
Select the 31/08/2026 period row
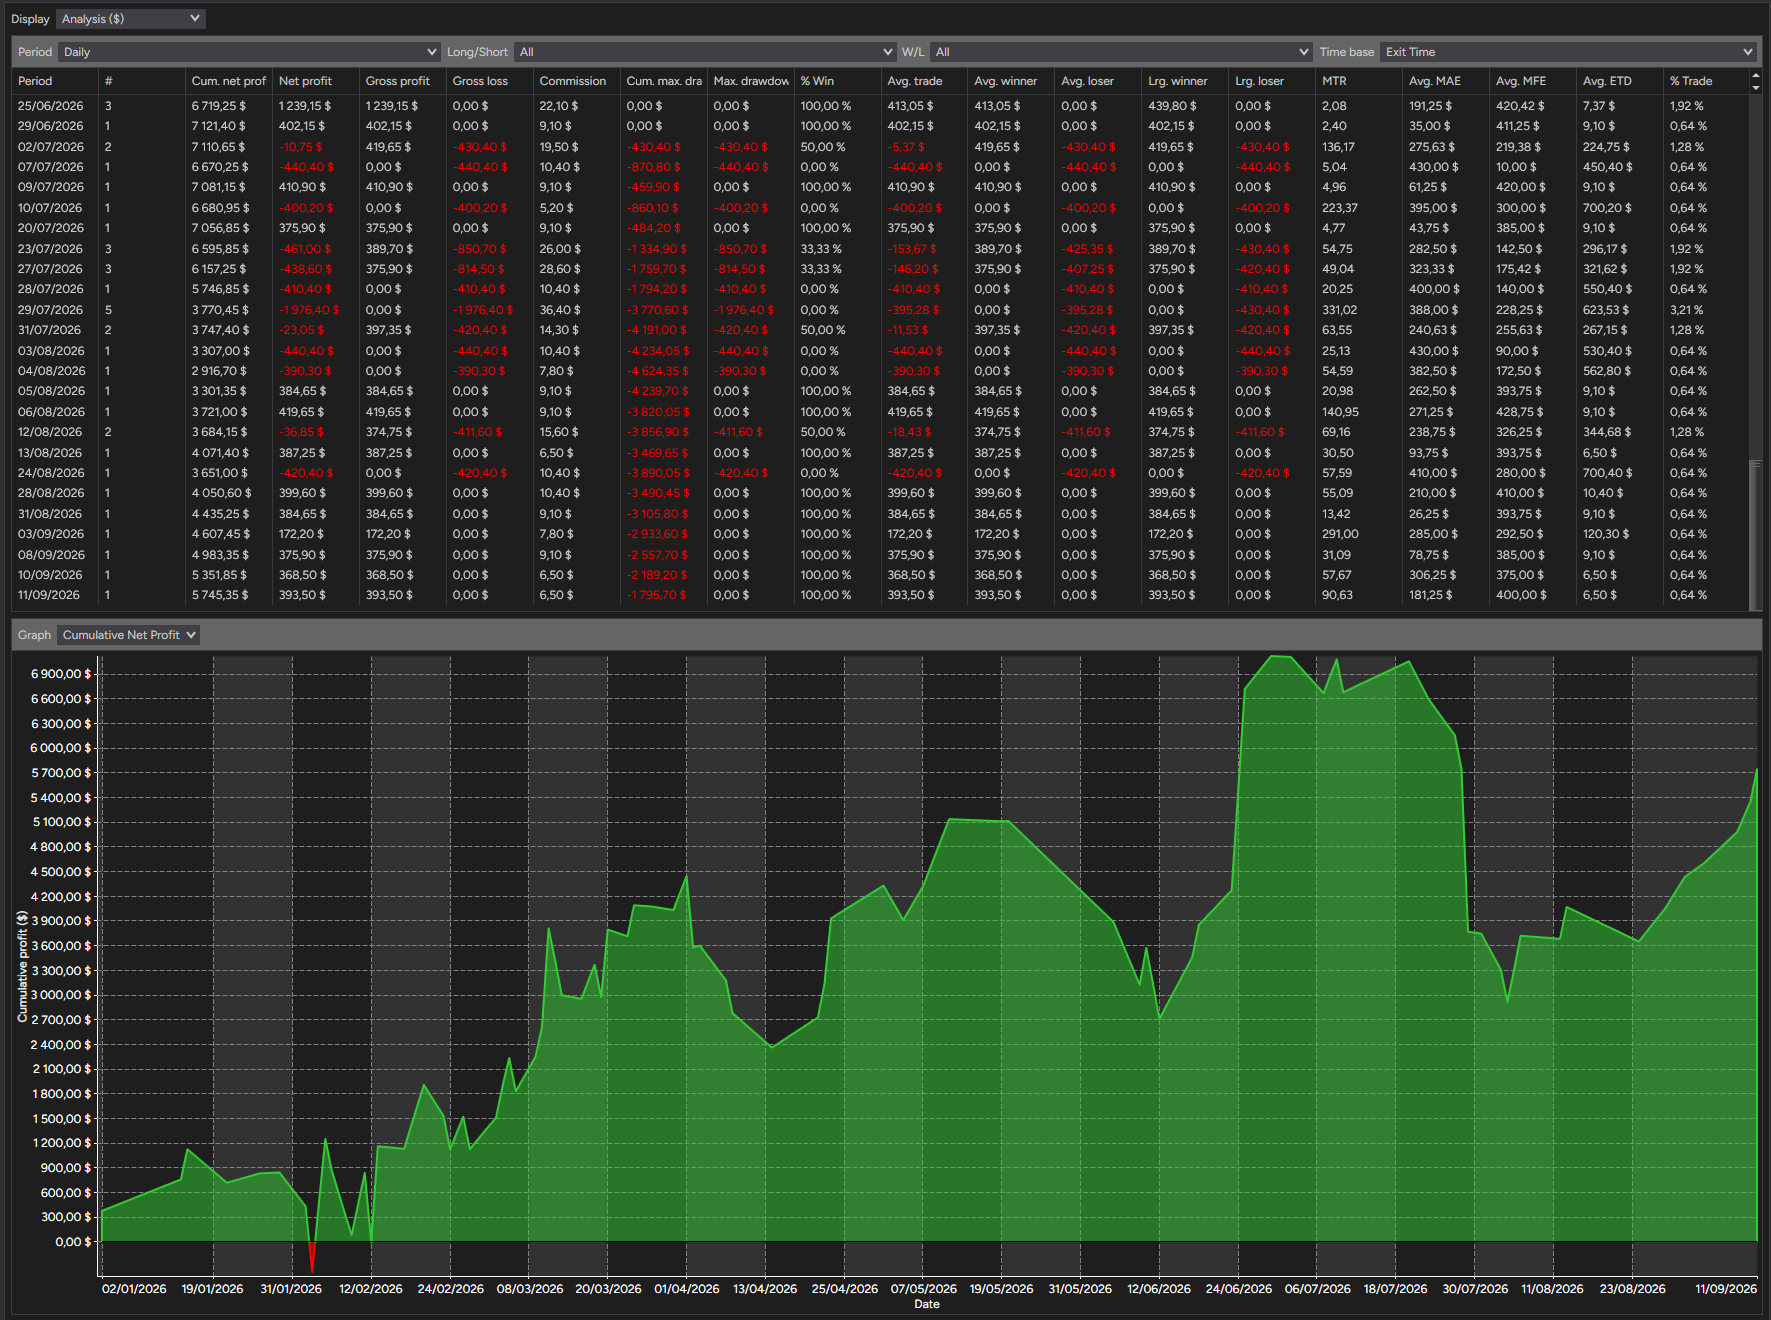pos(881,514)
